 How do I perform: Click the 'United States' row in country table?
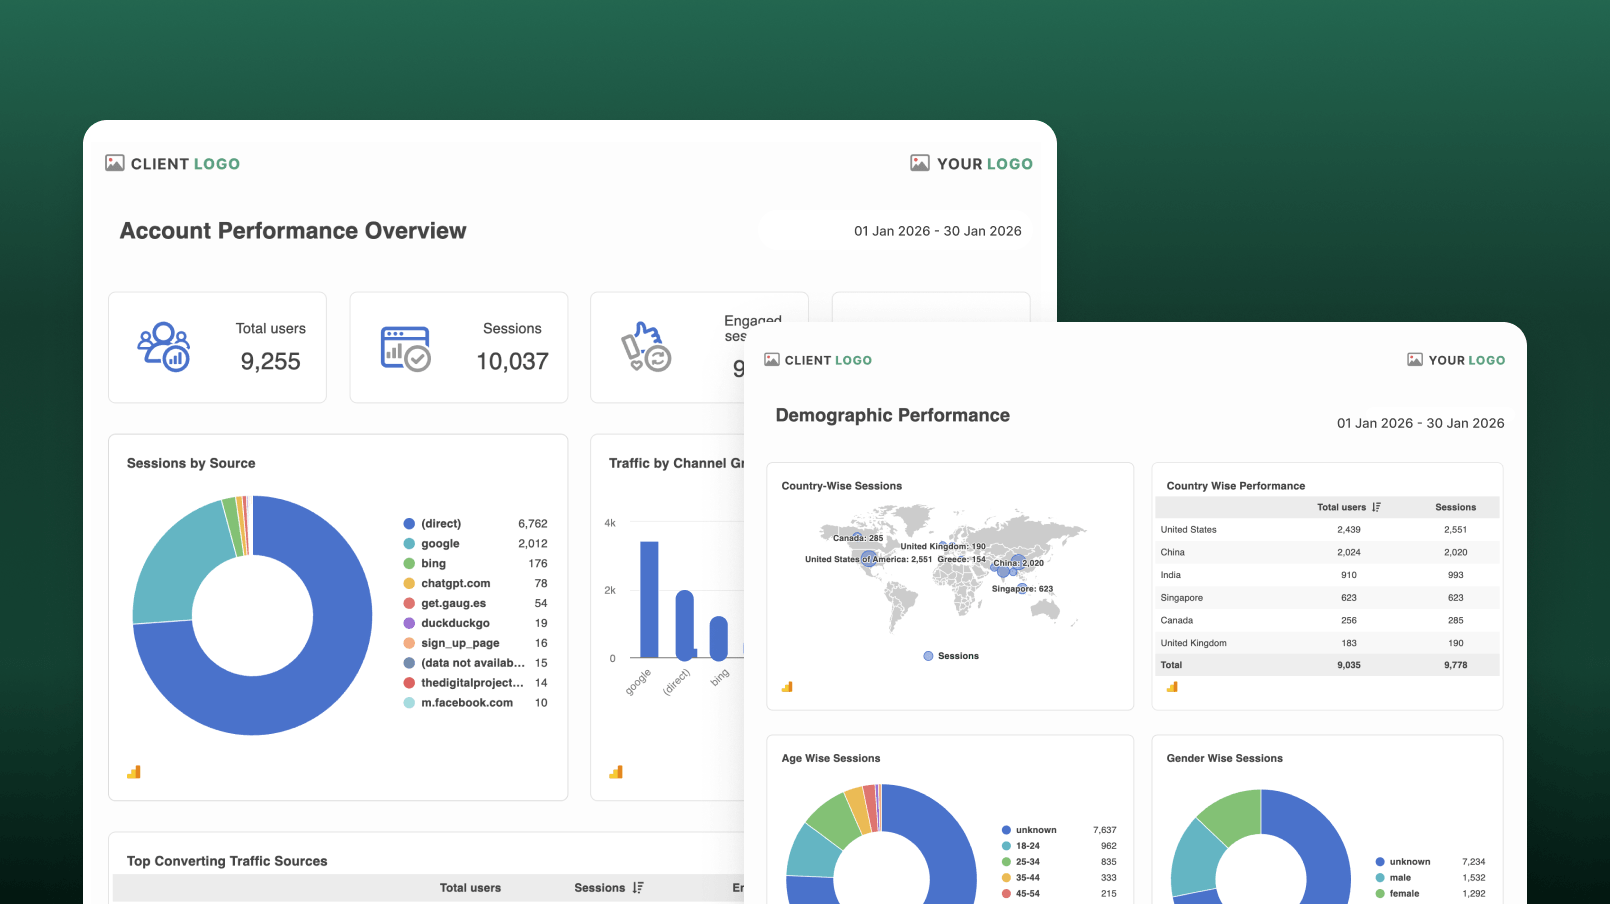pyautogui.click(x=1326, y=530)
